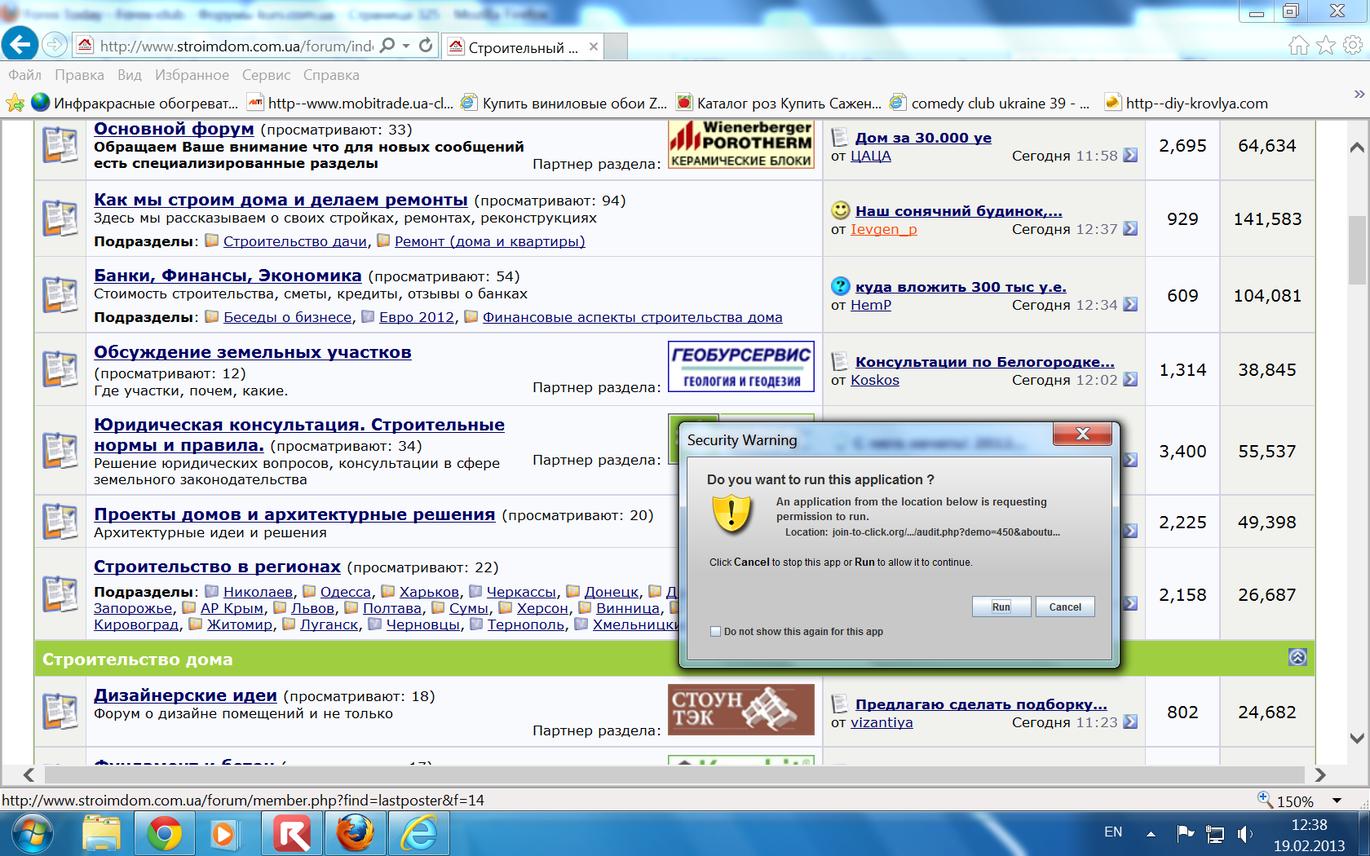Open the Справка menu
The height and width of the screenshot is (856, 1370).
331,75
